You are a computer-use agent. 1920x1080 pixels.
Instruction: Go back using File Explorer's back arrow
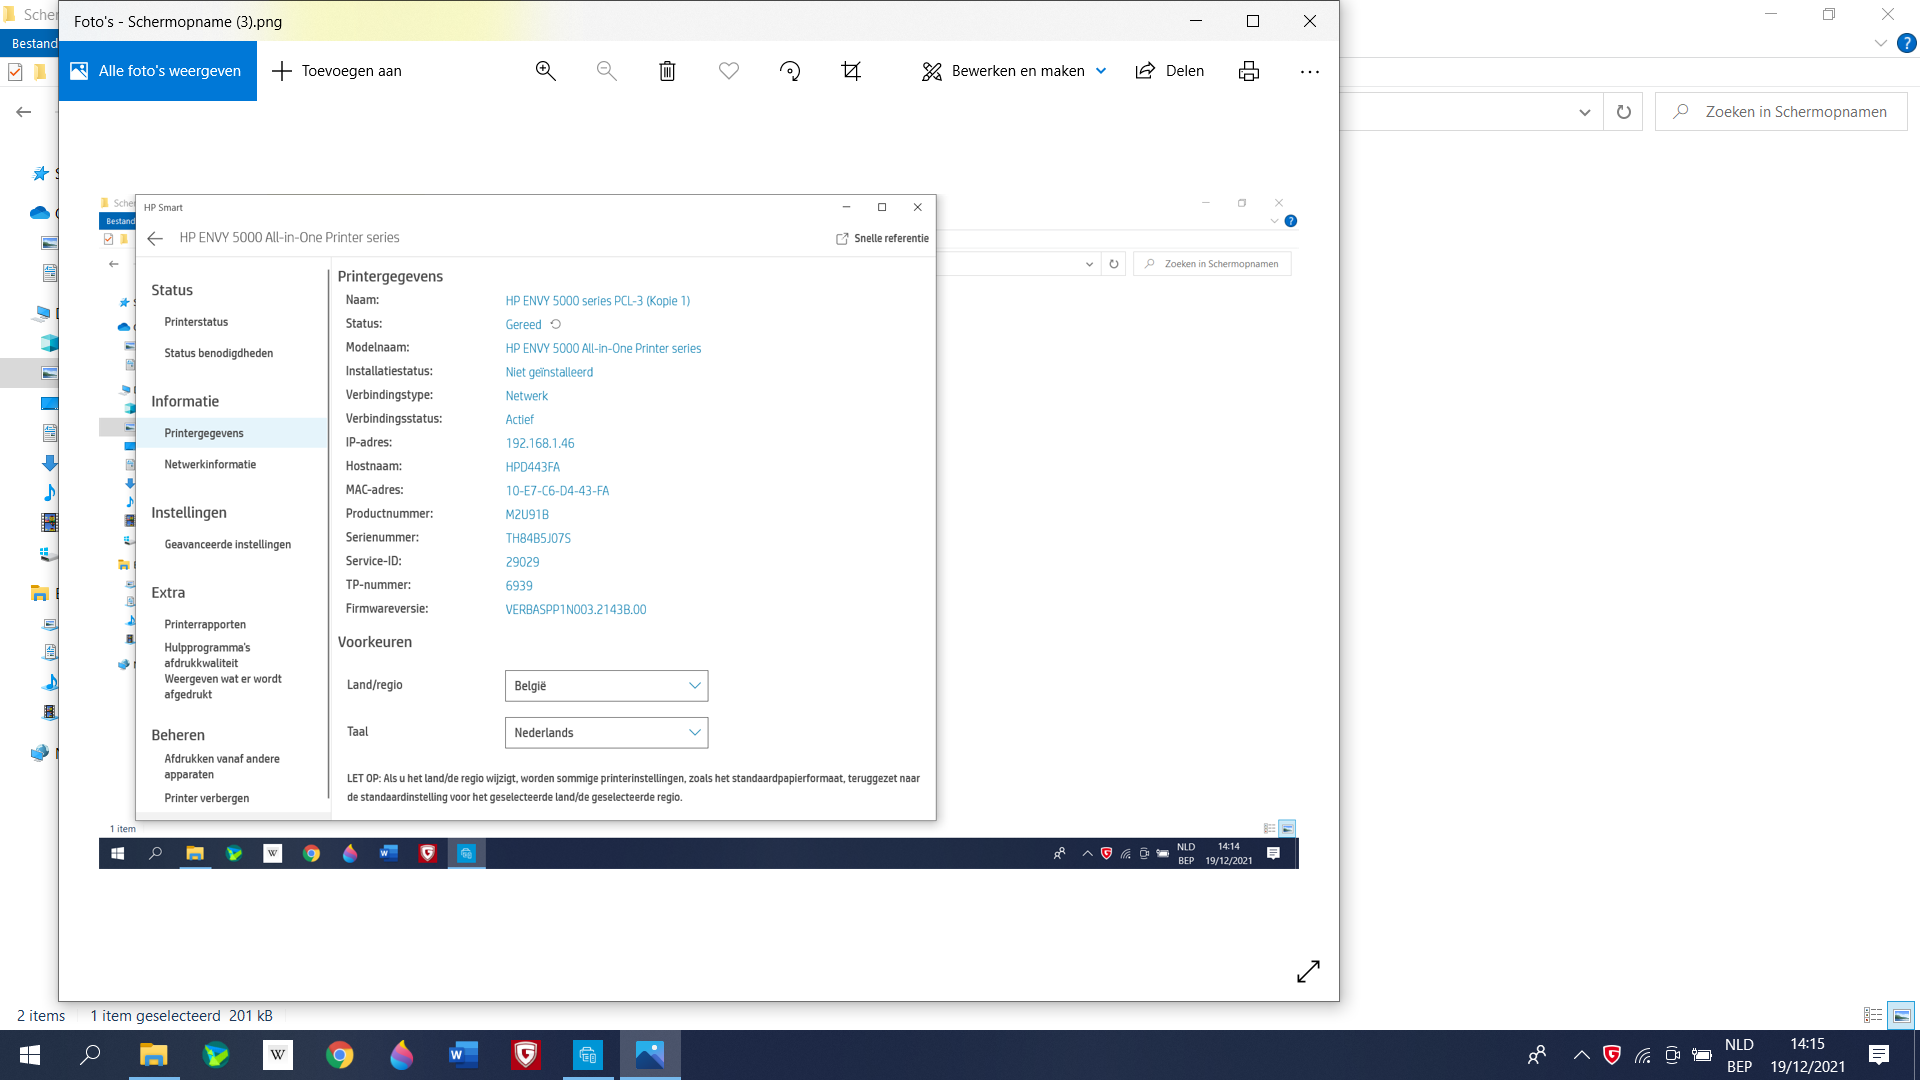[24, 112]
